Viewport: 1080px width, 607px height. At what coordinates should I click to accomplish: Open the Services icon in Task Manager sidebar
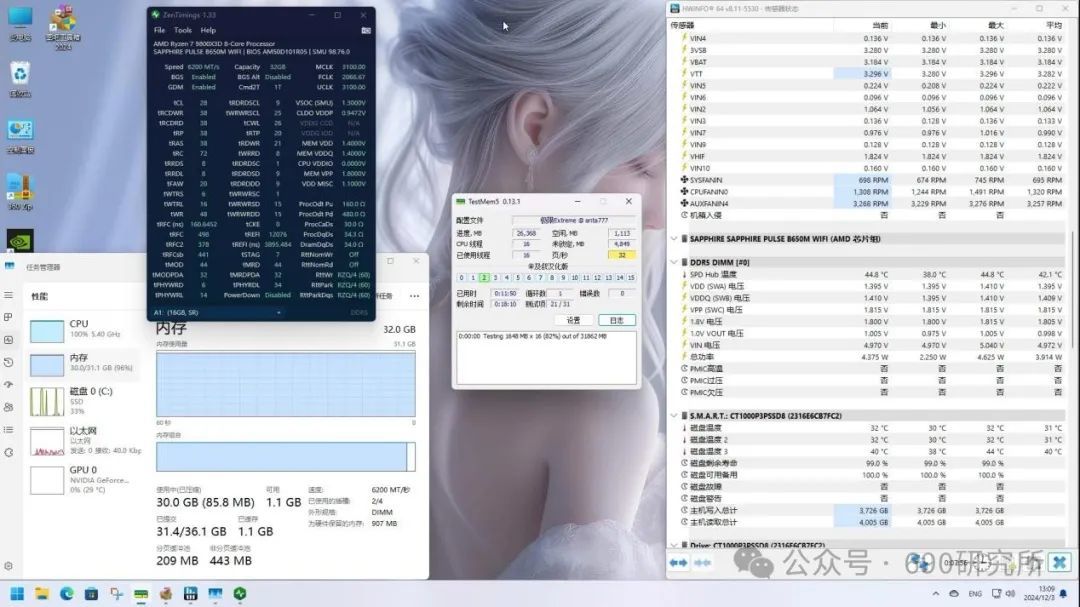point(8,453)
